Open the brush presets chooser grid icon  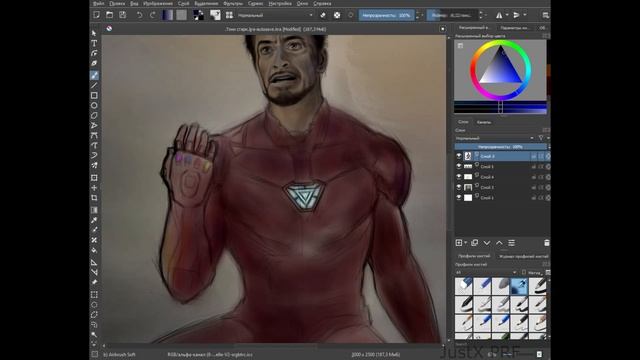229,15
